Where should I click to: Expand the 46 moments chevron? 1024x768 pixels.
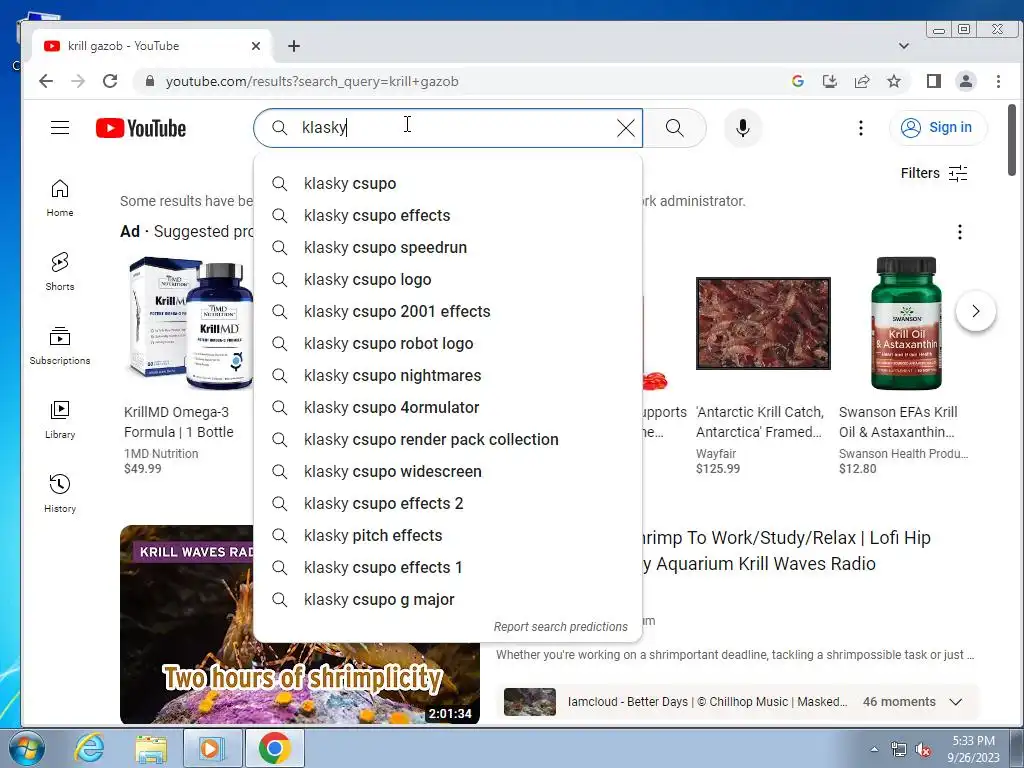coord(955,702)
